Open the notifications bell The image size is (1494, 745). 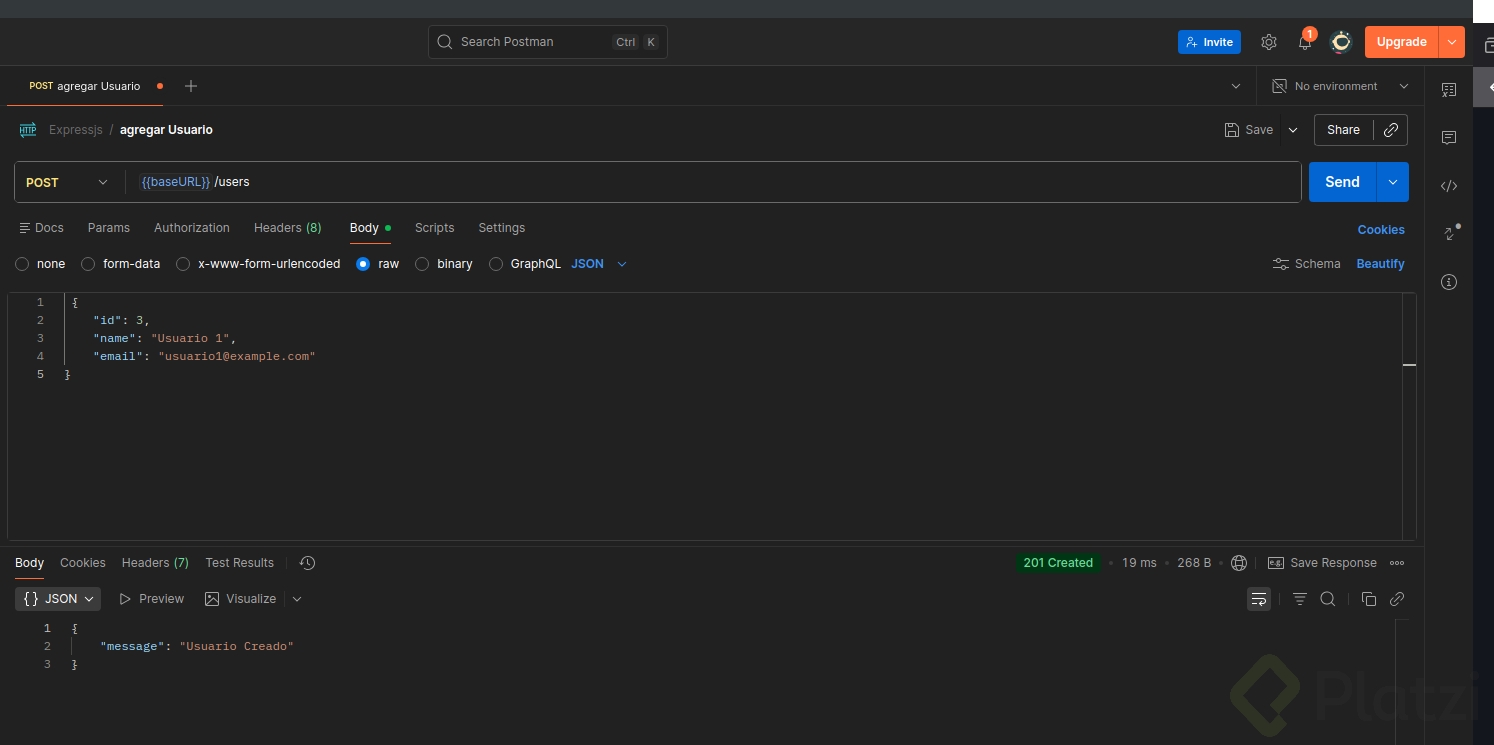click(x=1305, y=42)
